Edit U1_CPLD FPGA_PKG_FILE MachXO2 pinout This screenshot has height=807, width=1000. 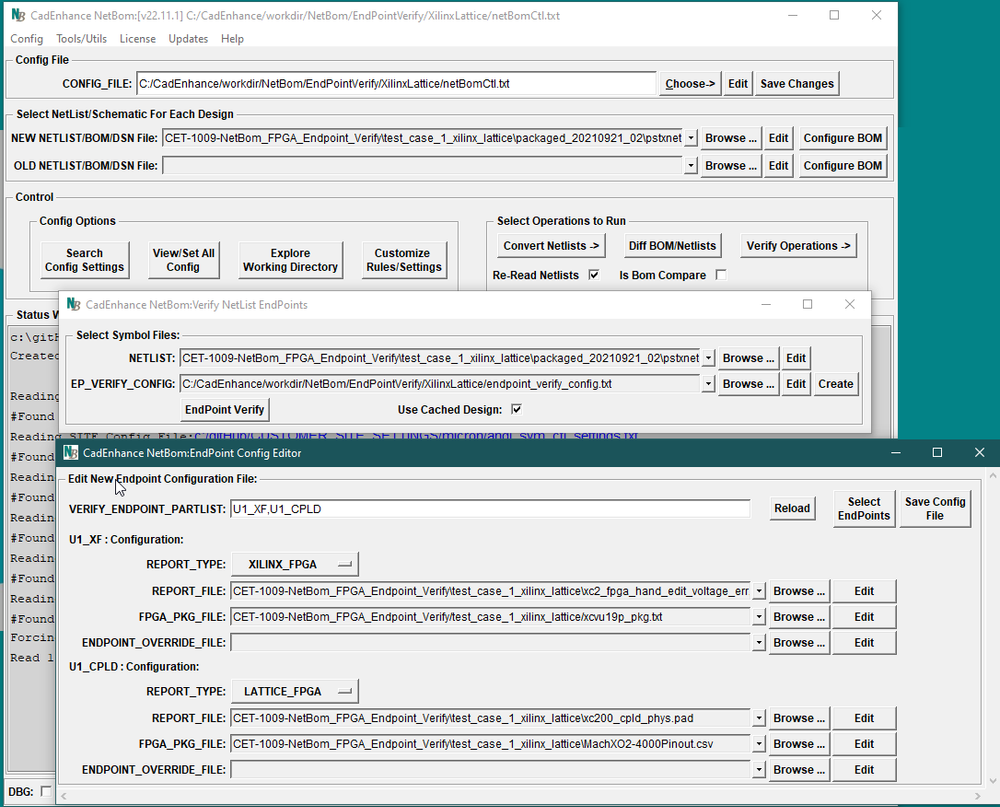pos(864,744)
